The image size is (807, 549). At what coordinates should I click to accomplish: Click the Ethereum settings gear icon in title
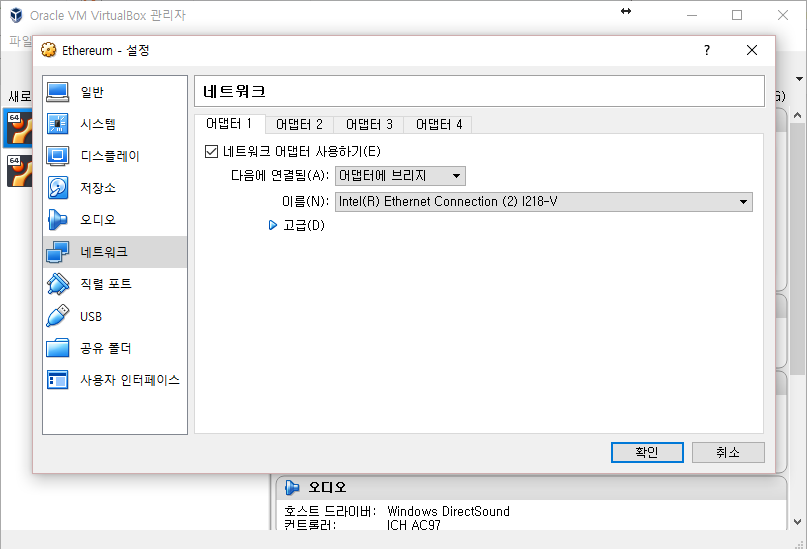coord(49,50)
